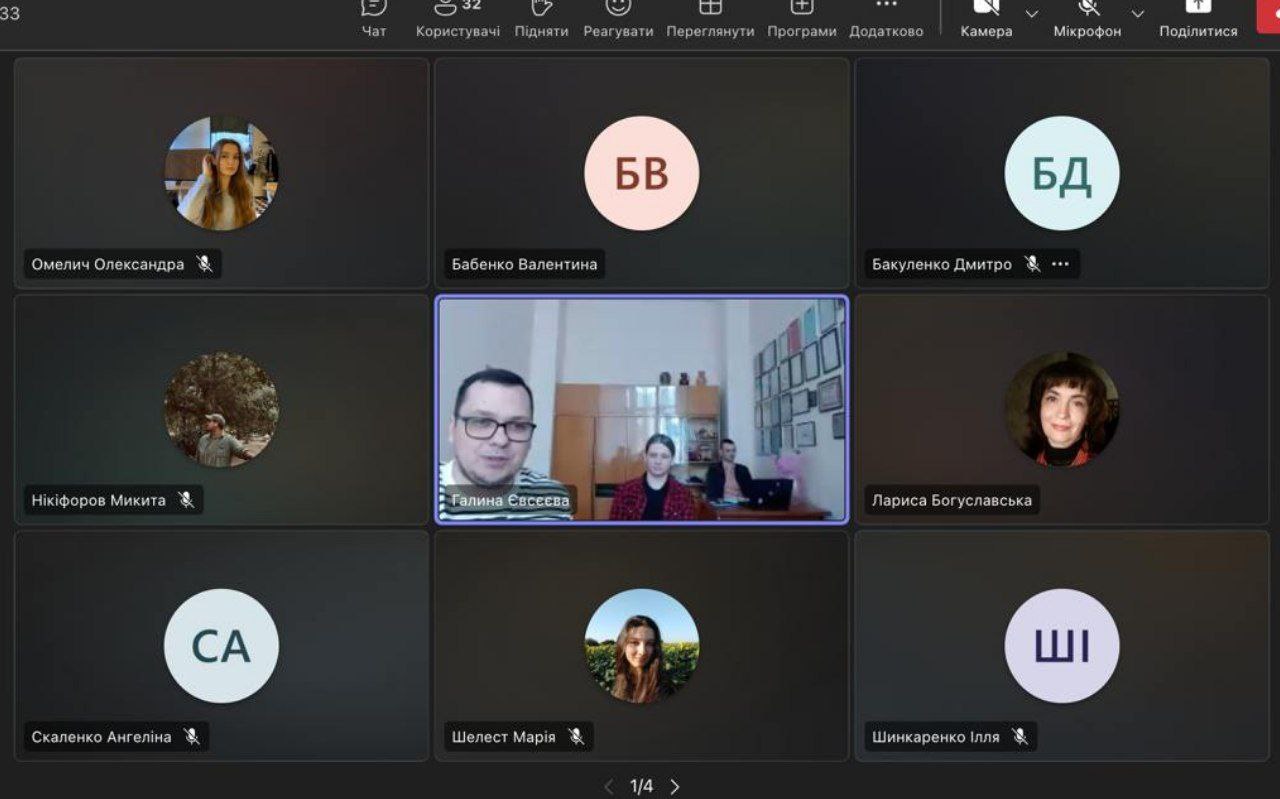Select the Бабенко Валентина avatar tile
The height and width of the screenshot is (799, 1280).
point(641,173)
